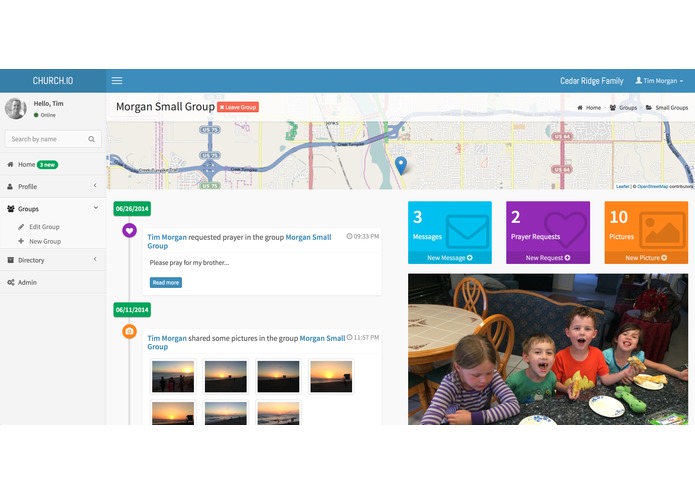The width and height of the screenshot is (695, 494).
Task: Click the 11:57 PM timestamp
Action: click(x=363, y=337)
